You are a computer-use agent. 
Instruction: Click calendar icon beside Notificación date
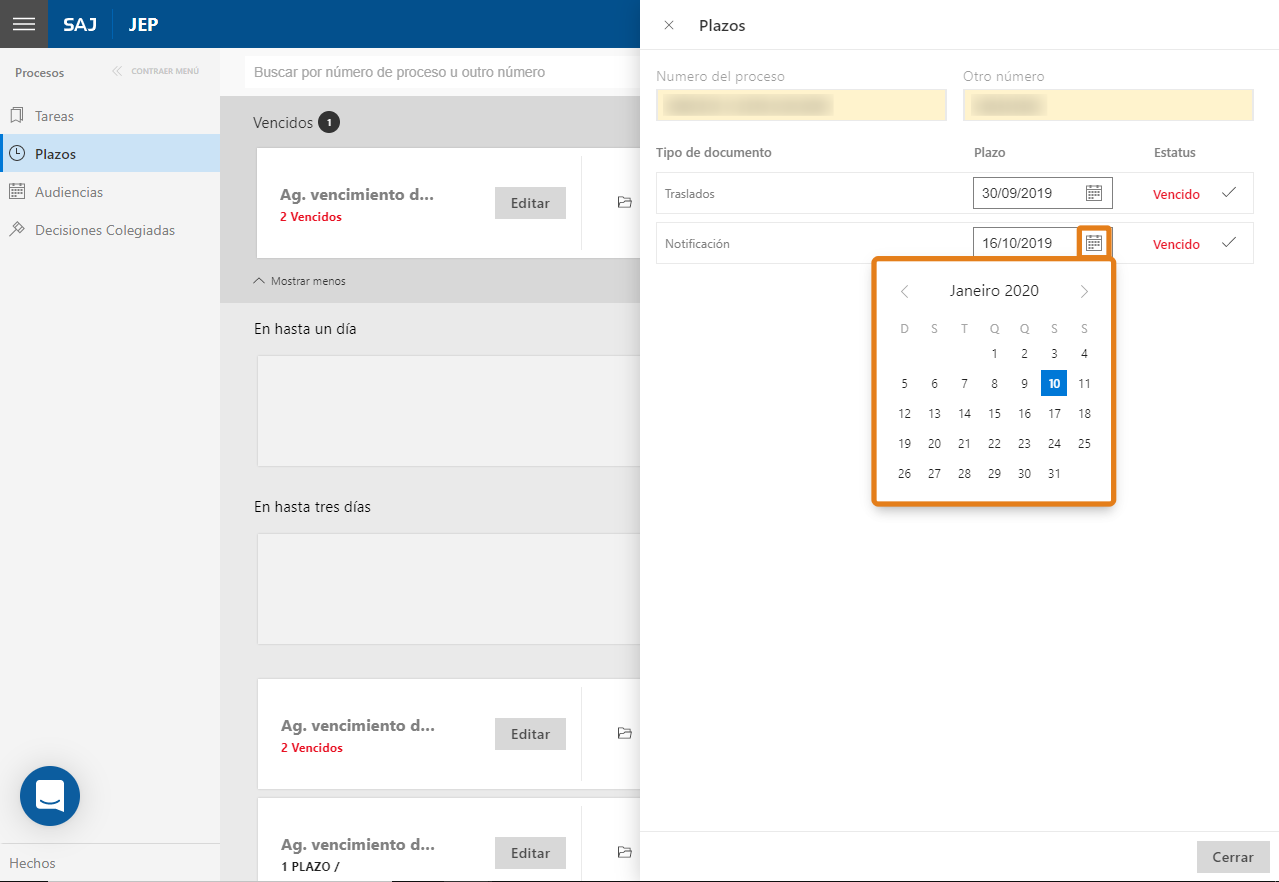[x=1093, y=243]
